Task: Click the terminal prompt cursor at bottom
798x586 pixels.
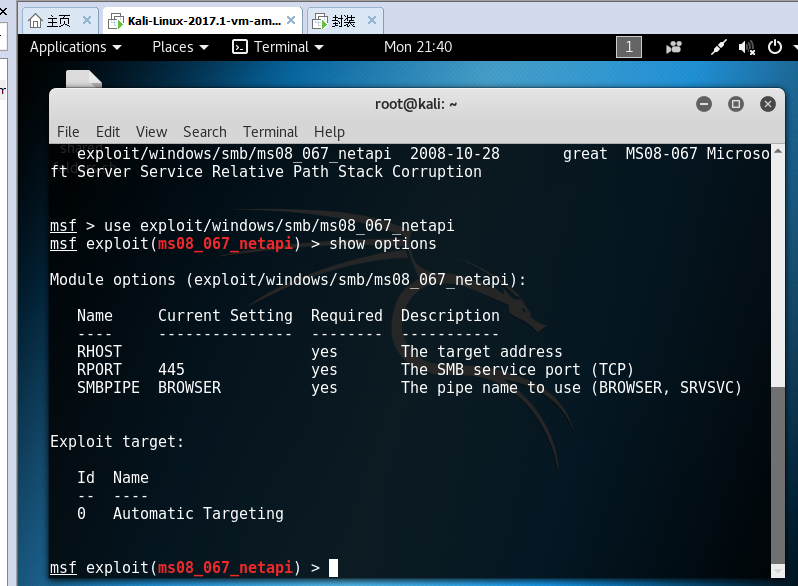Action: (x=333, y=568)
